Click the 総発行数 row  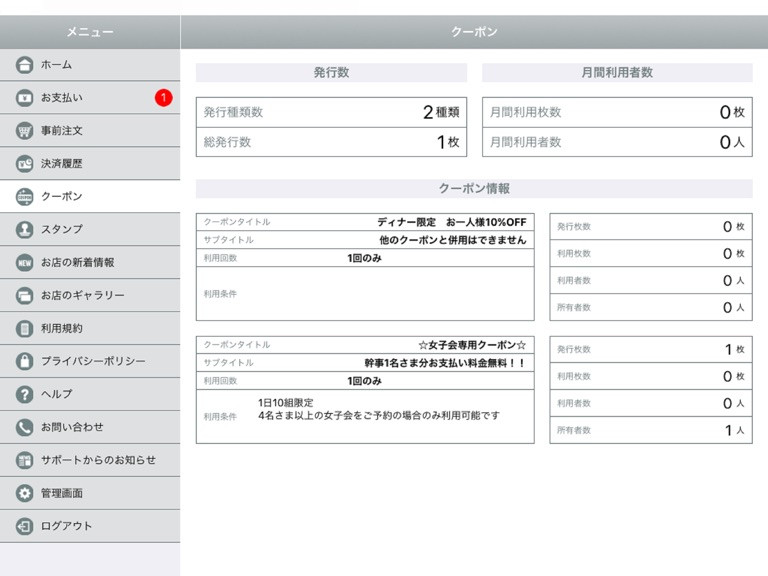pyautogui.click(x=332, y=142)
